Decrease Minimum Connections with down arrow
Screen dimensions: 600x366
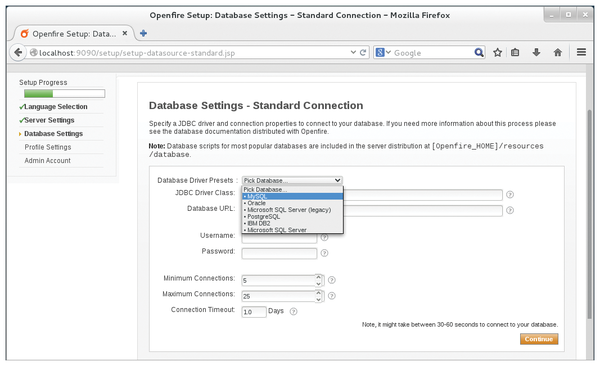tap(319, 283)
